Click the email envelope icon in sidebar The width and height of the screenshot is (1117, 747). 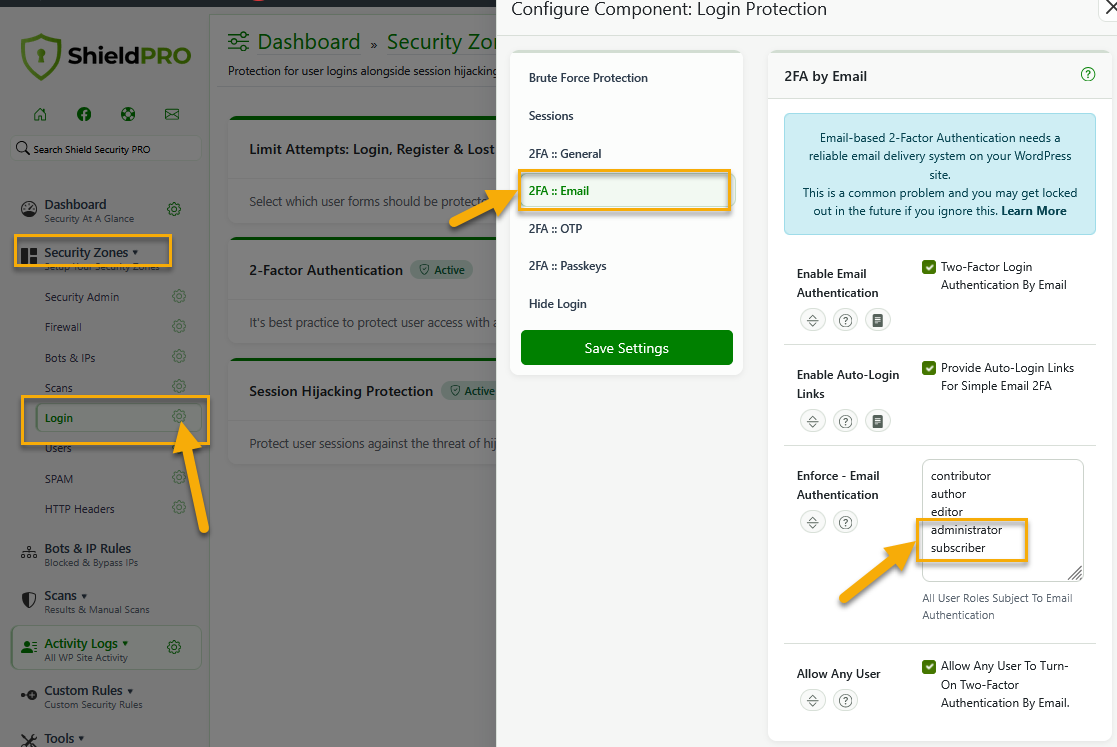(172, 114)
